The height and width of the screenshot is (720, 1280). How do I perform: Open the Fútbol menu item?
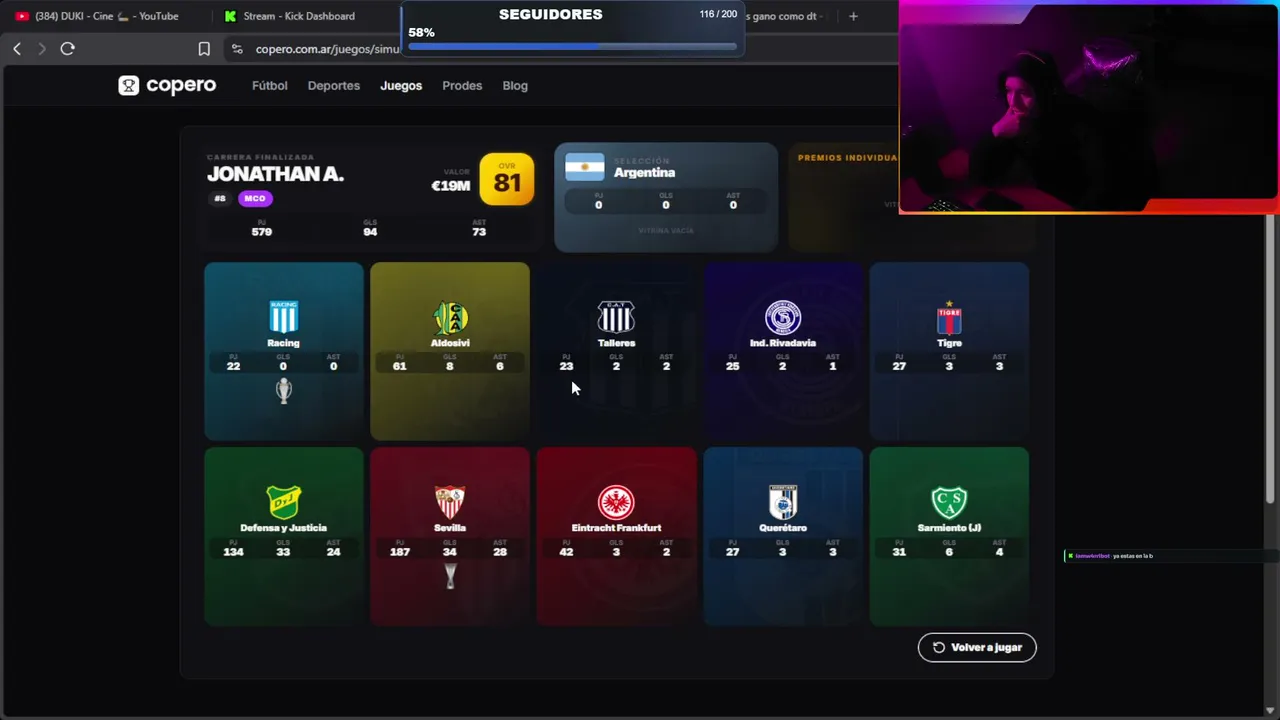[x=270, y=86]
